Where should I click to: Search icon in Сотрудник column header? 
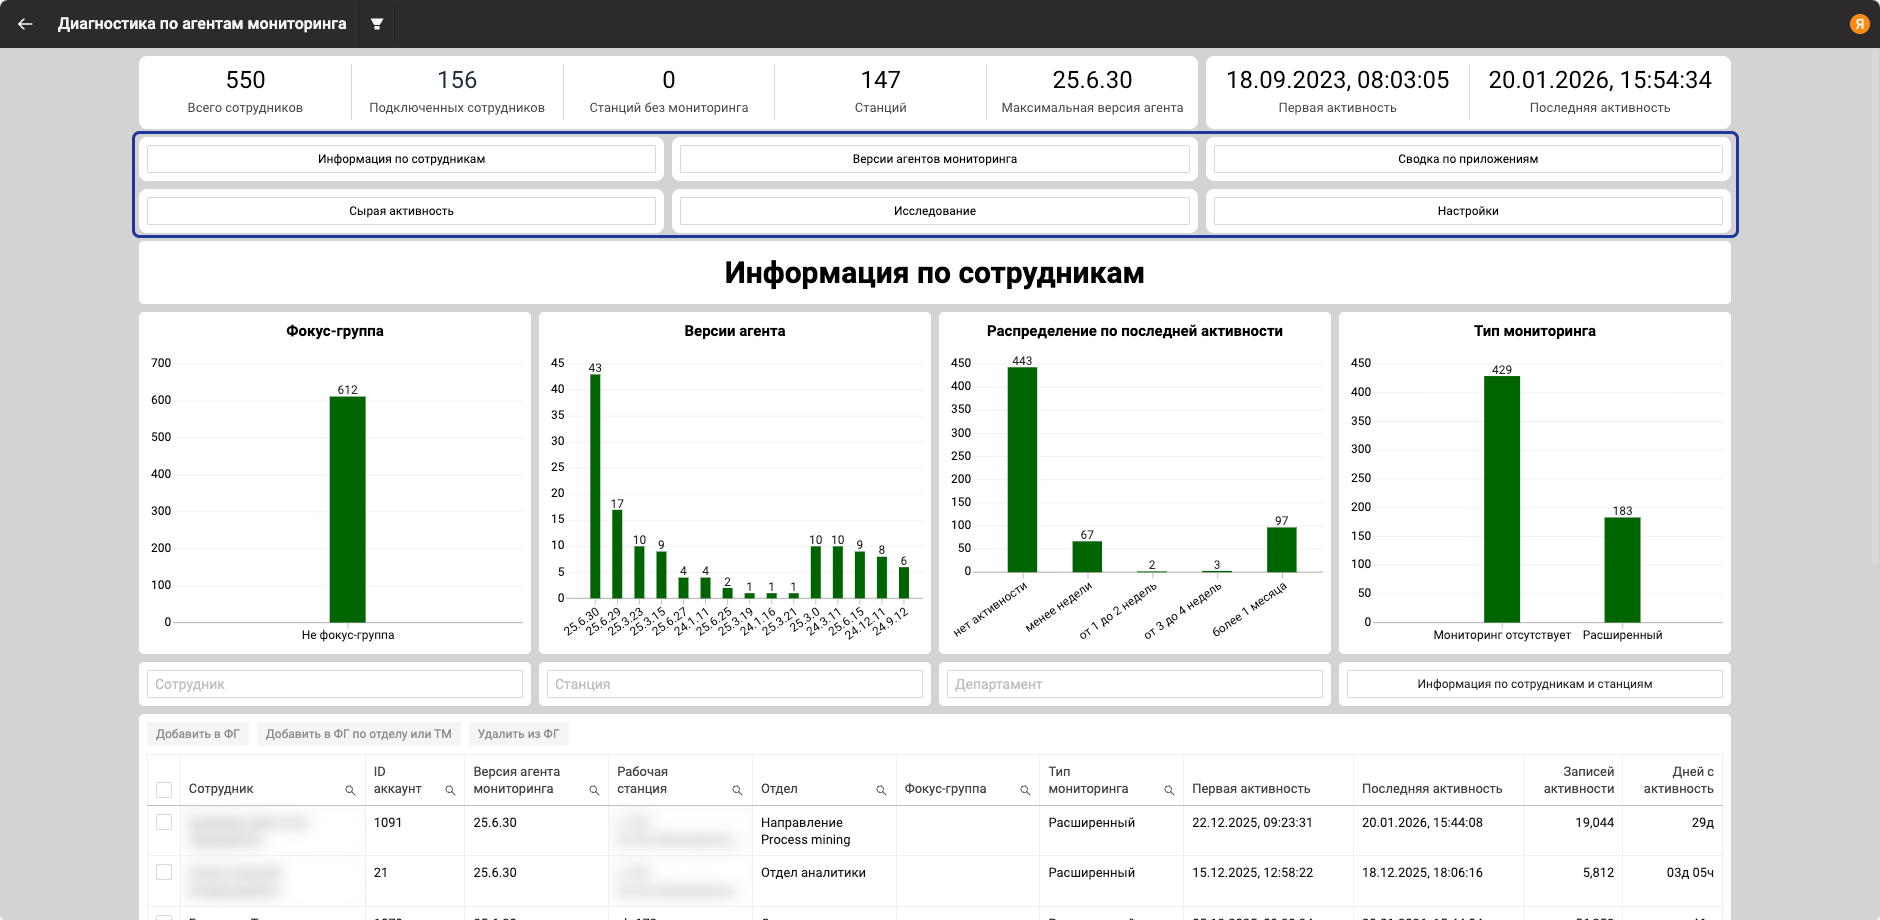[350, 790]
